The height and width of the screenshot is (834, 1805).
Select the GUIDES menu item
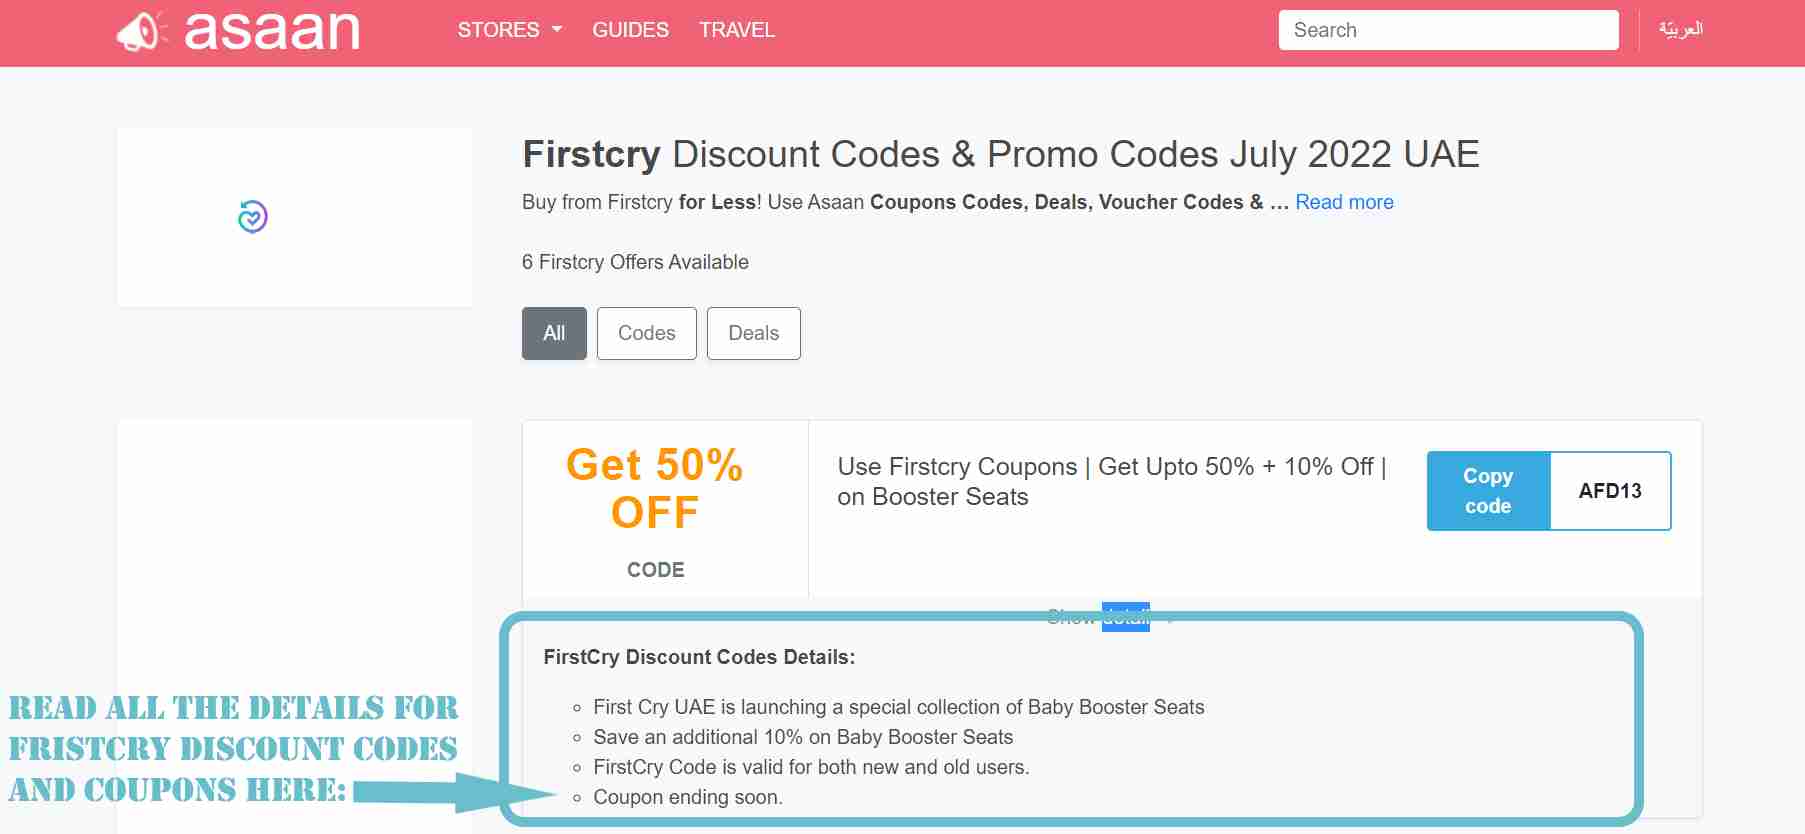pyautogui.click(x=630, y=30)
